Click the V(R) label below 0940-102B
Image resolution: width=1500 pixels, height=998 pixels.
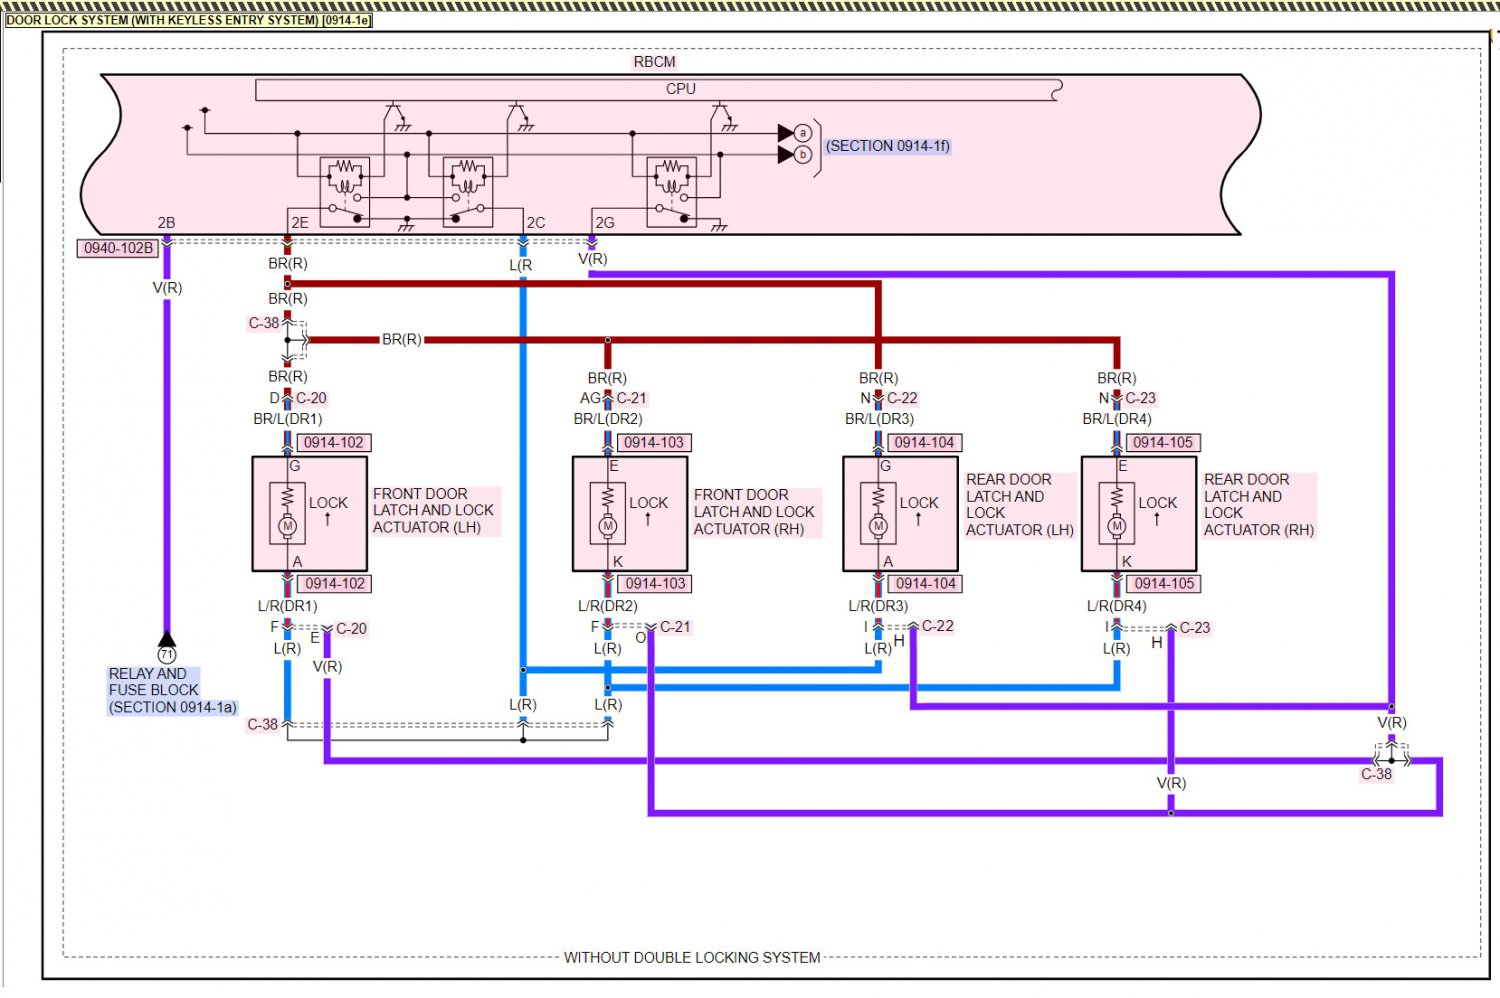click(167, 288)
